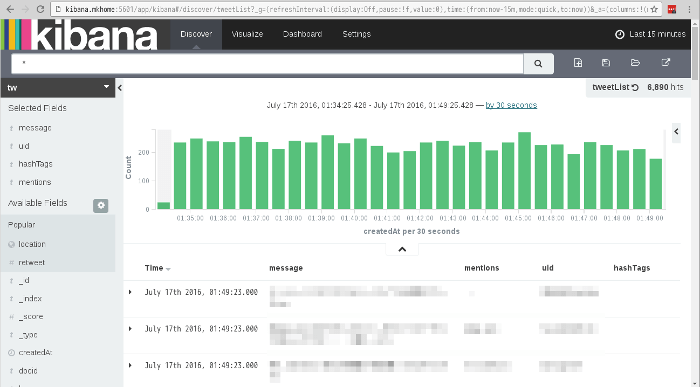This screenshot has height=387, width=700.
Task: Click the red browser extension icon
Action: 672,9
